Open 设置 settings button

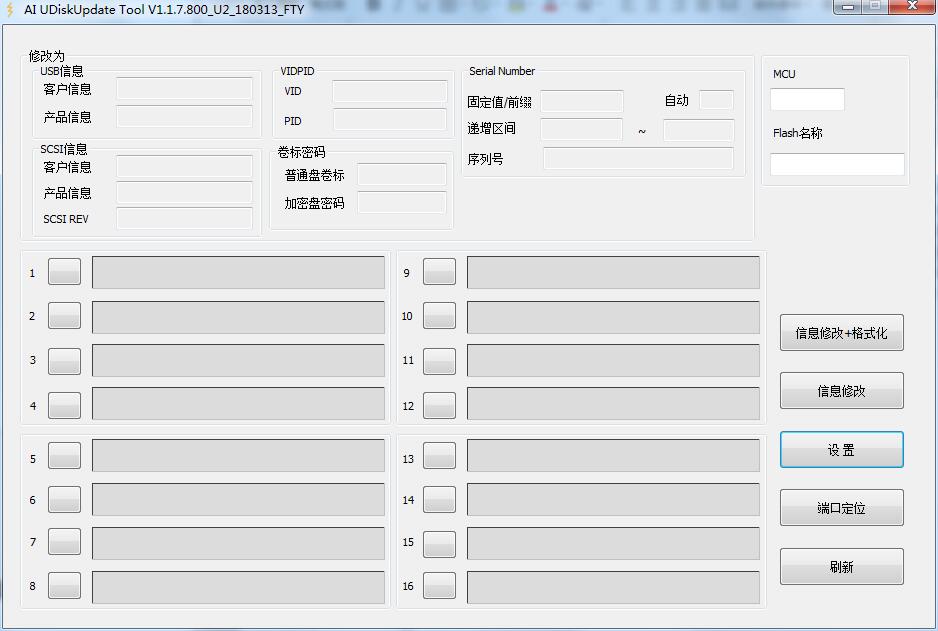coord(841,450)
